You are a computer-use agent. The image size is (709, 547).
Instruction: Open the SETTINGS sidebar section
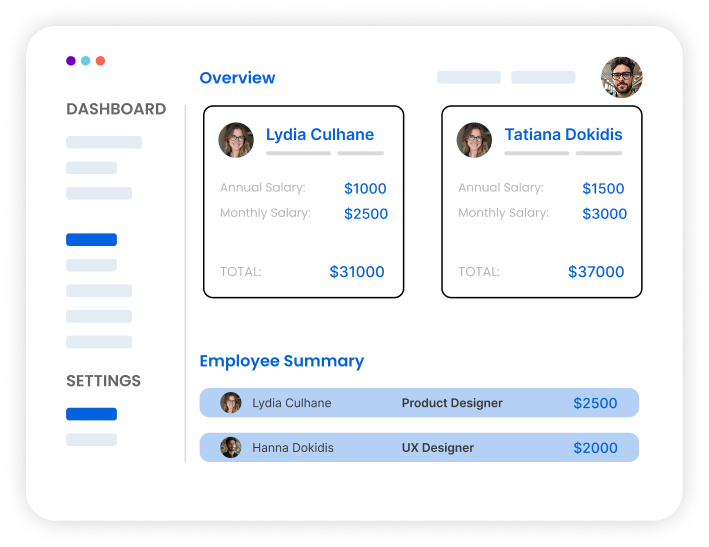103,381
